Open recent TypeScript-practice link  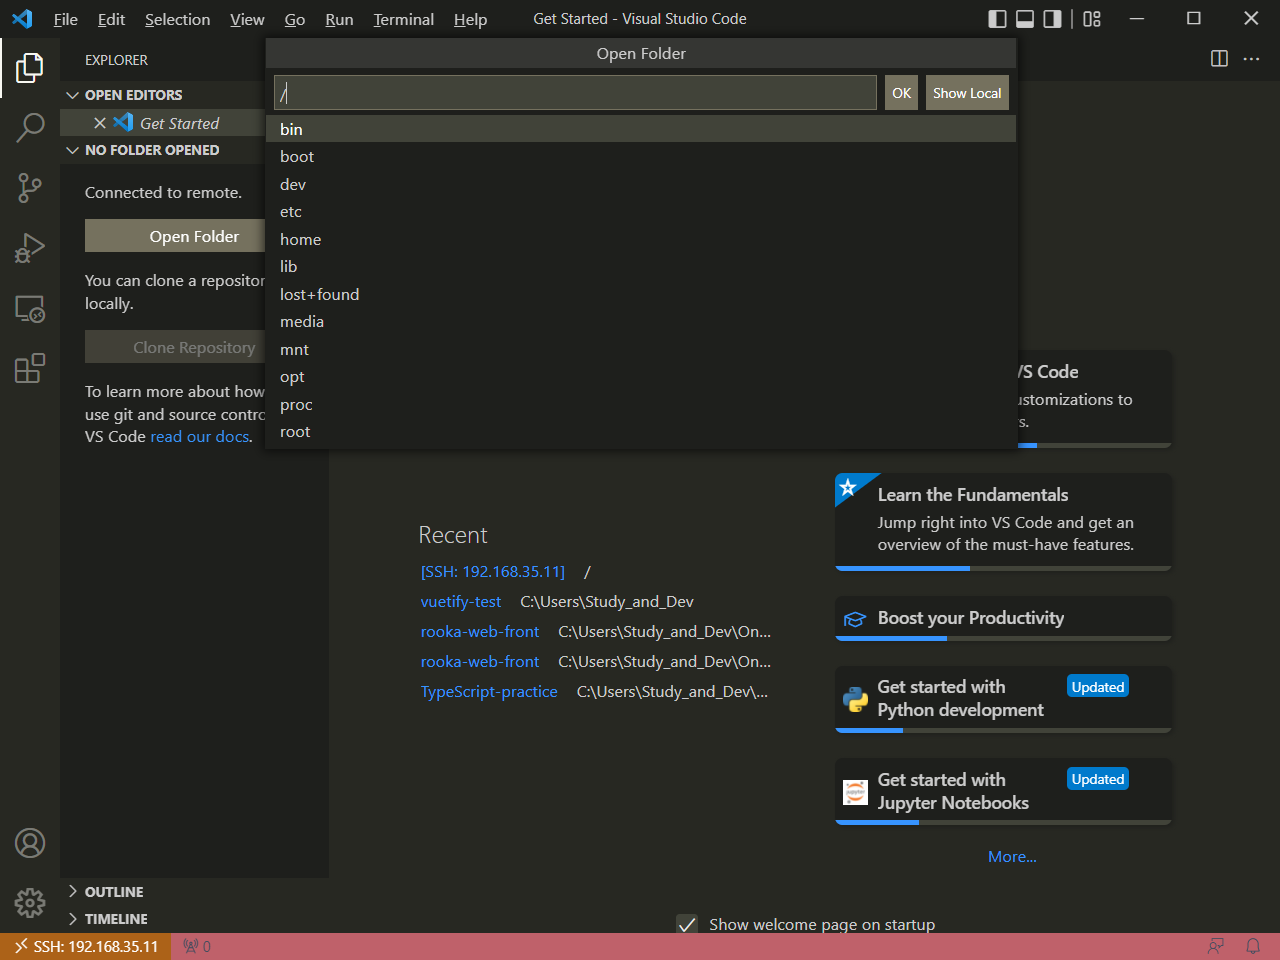[489, 692]
